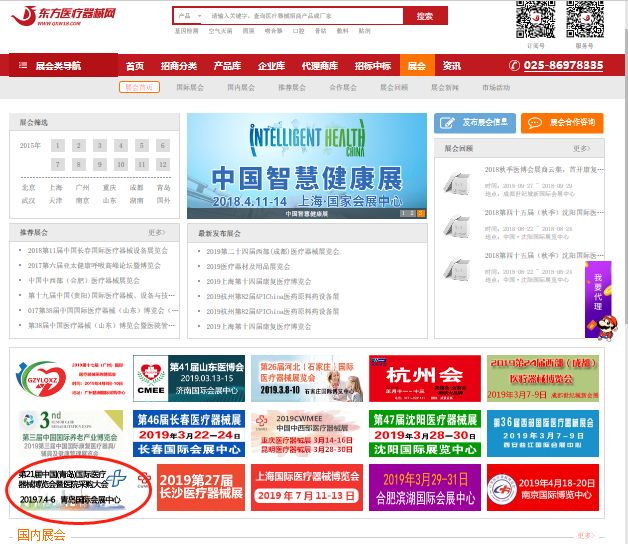The width and height of the screenshot is (628, 544).
Task: Click the 中国智慧健康展 carousel banner
Action: (307, 165)
